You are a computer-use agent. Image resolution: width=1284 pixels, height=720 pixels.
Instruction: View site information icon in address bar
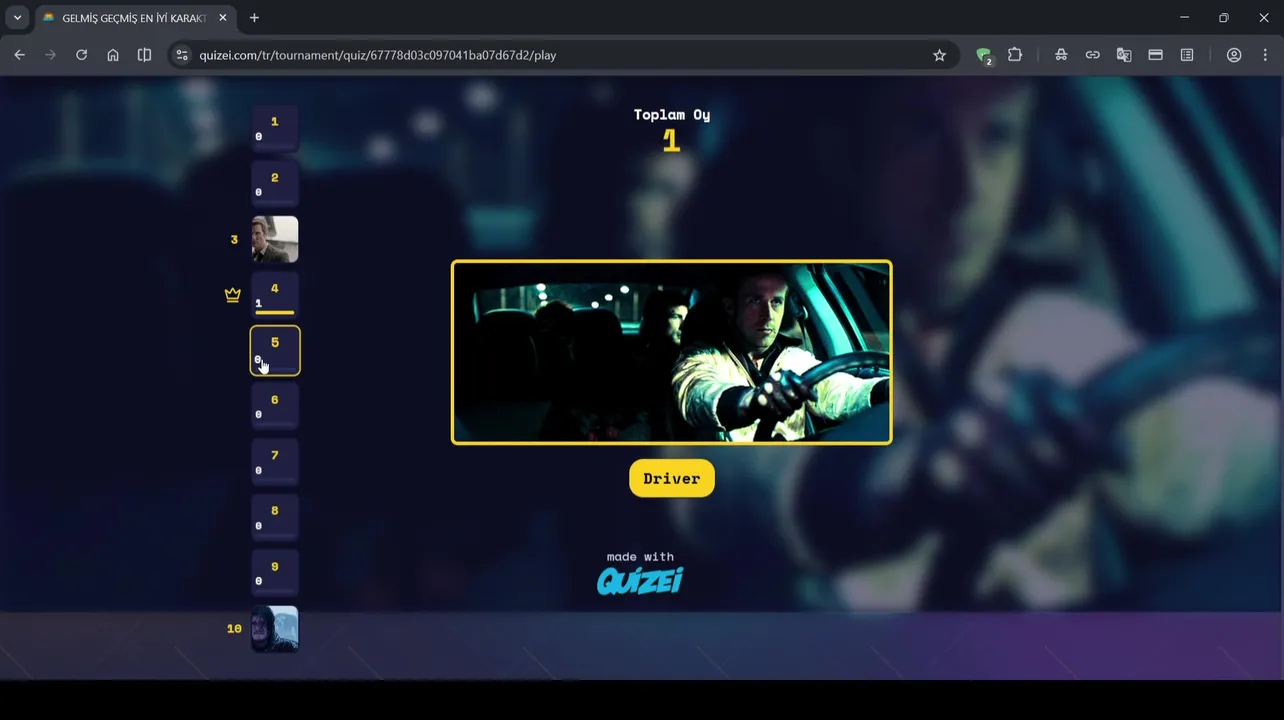click(181, 55)
